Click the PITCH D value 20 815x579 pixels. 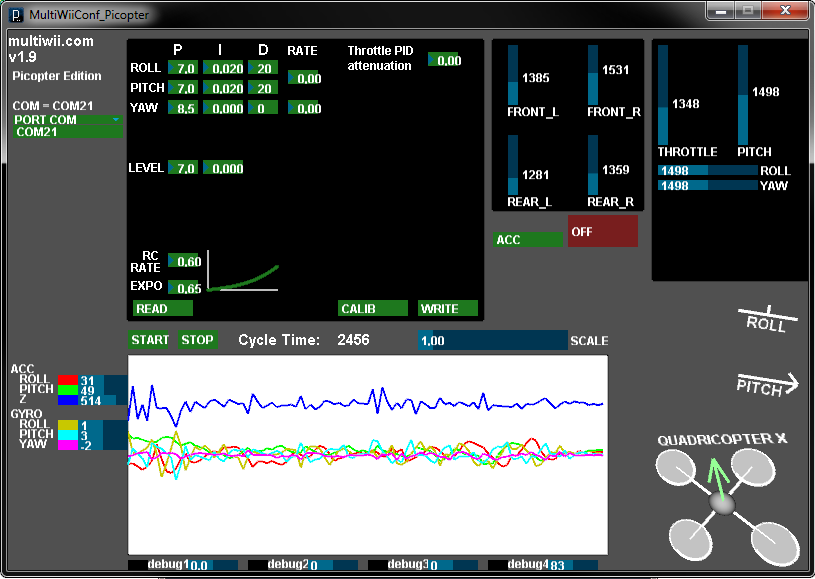coord(263,88)
